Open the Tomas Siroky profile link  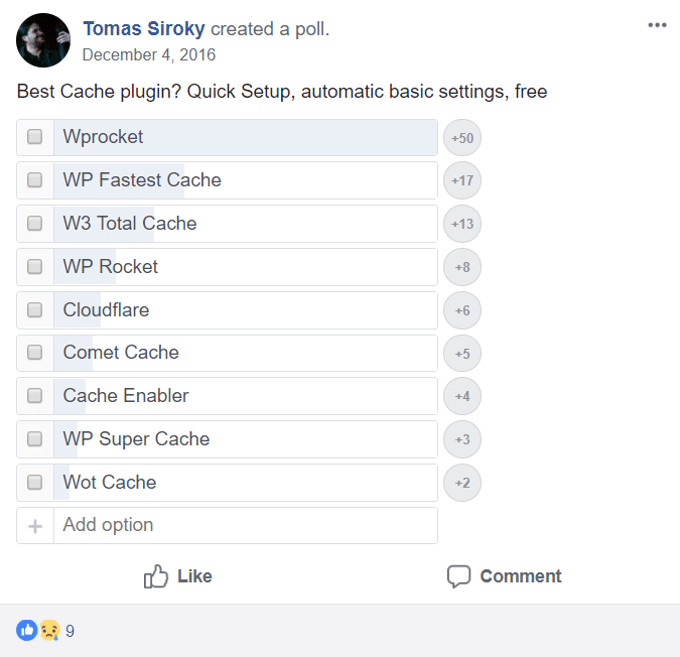click(144, 29)
